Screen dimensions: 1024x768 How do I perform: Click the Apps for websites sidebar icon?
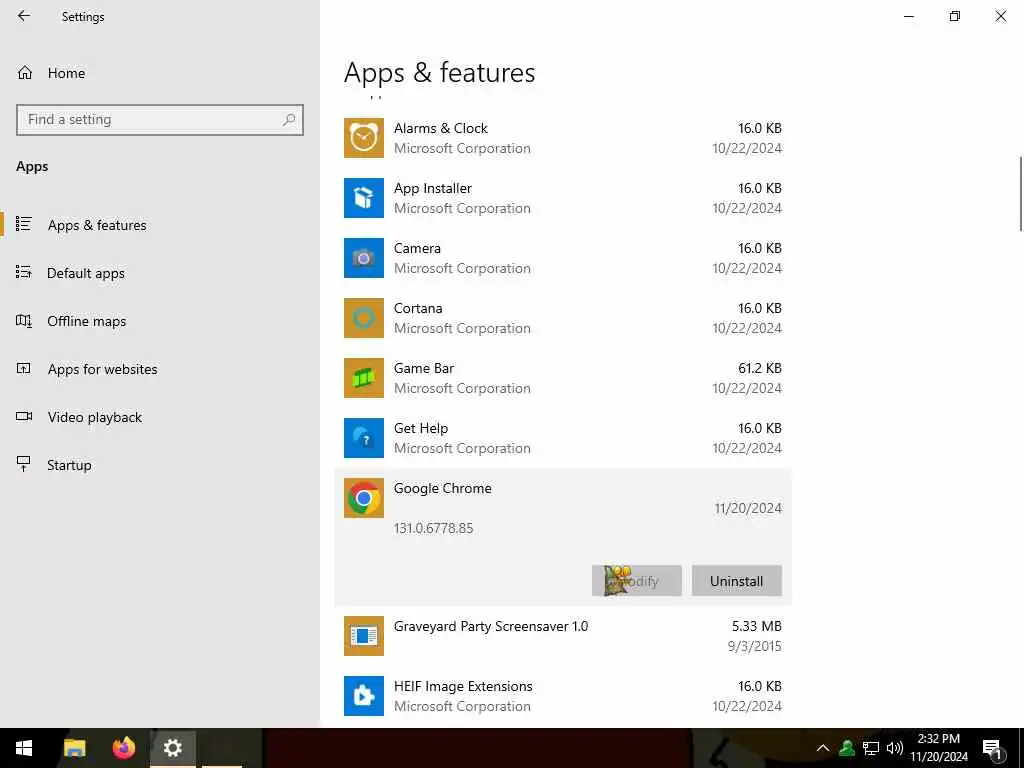coord(24,368)
